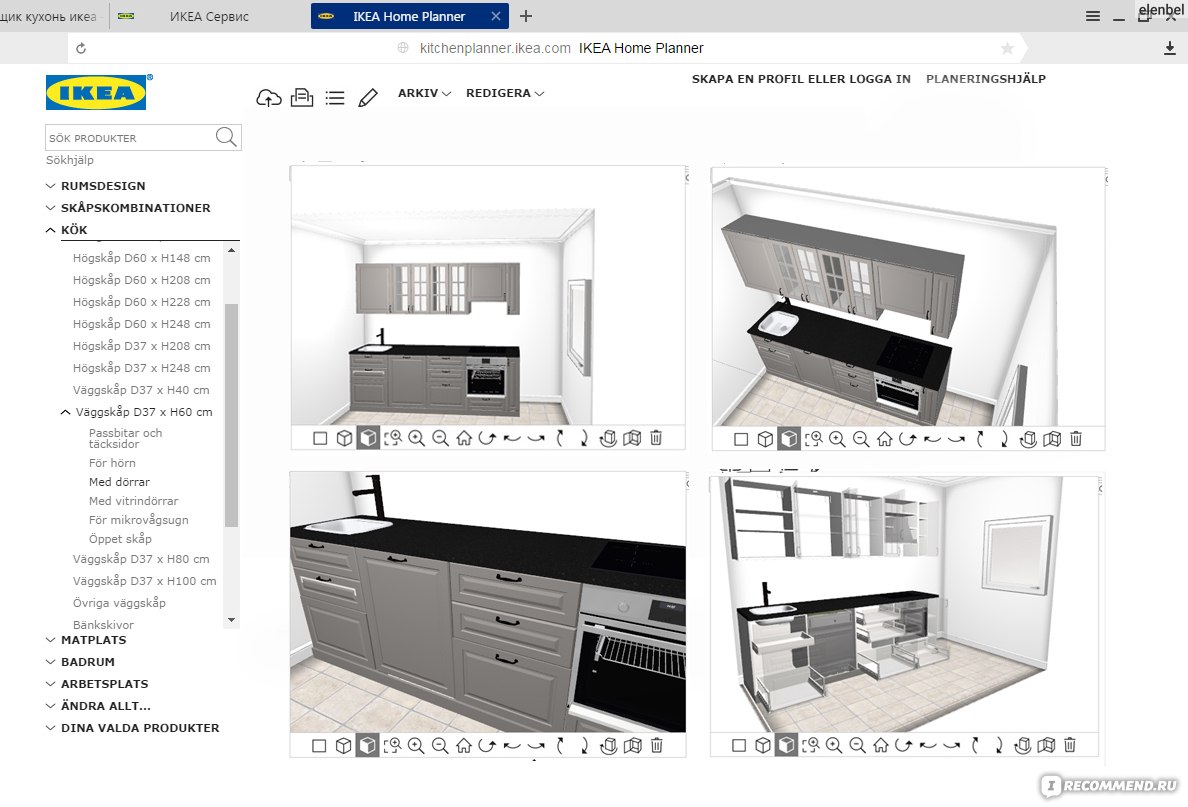Open the ARKIV menu
Image resolution: width=1188 pixels, height=807 pixels.
pyautogui.click(x=424, y=93)
